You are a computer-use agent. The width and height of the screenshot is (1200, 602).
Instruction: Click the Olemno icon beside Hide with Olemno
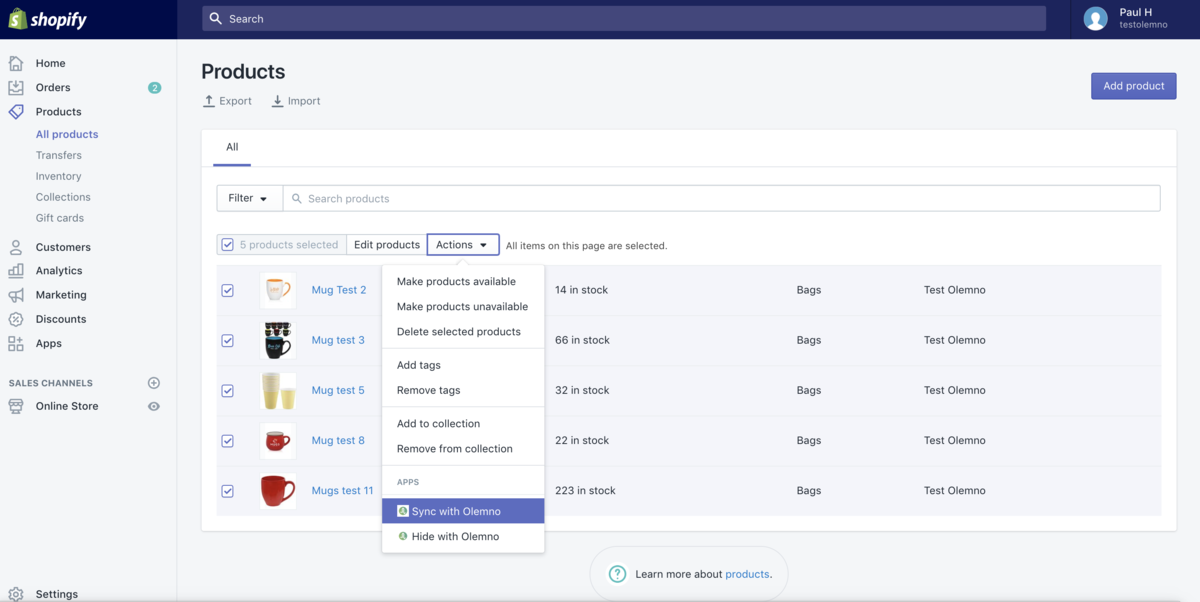(403, 536)
